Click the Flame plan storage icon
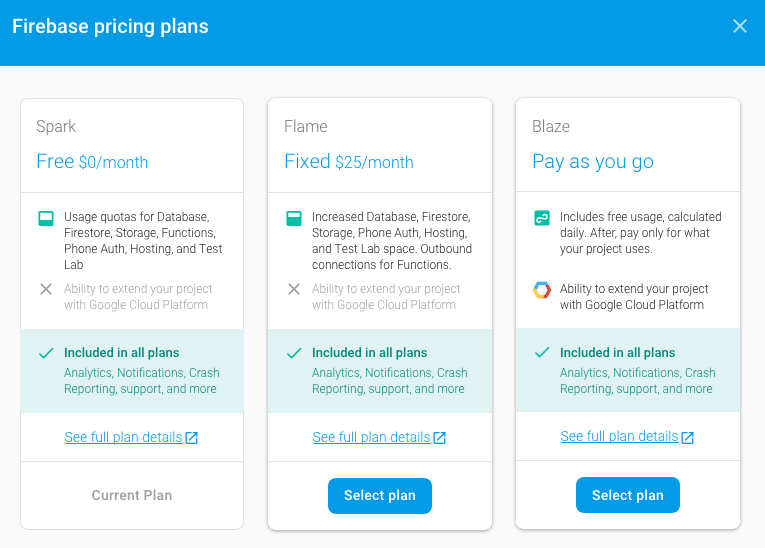The height and width of the screenshot is (548, 765). point(293,218)
